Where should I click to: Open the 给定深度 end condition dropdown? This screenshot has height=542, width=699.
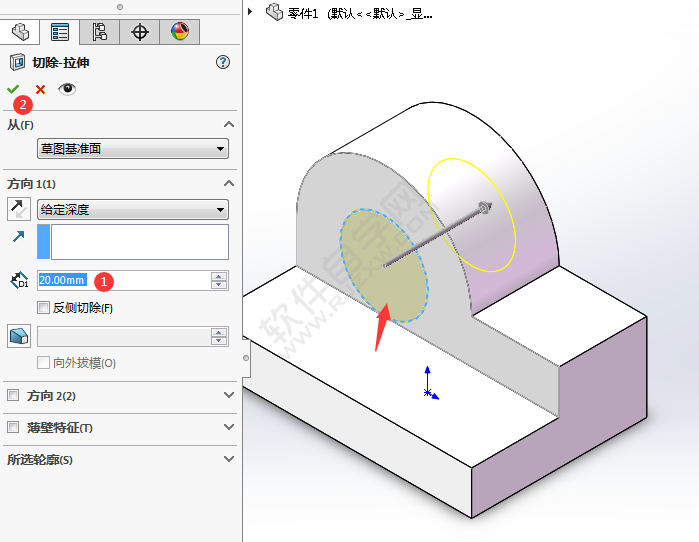tap(133, 209)
